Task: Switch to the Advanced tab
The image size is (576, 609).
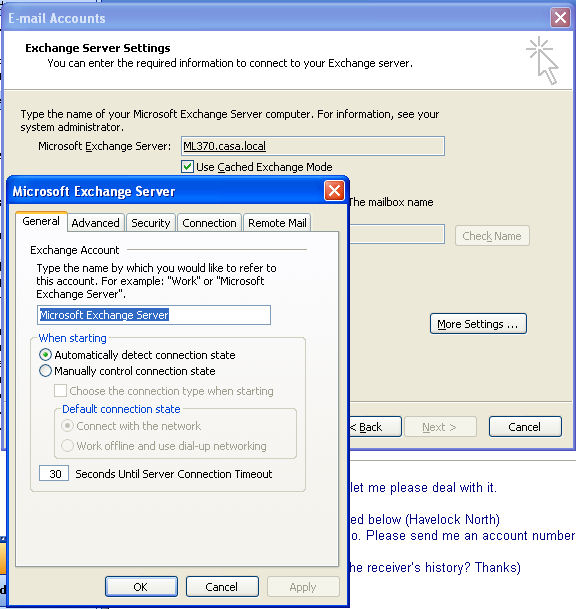Action: [96, 223]
